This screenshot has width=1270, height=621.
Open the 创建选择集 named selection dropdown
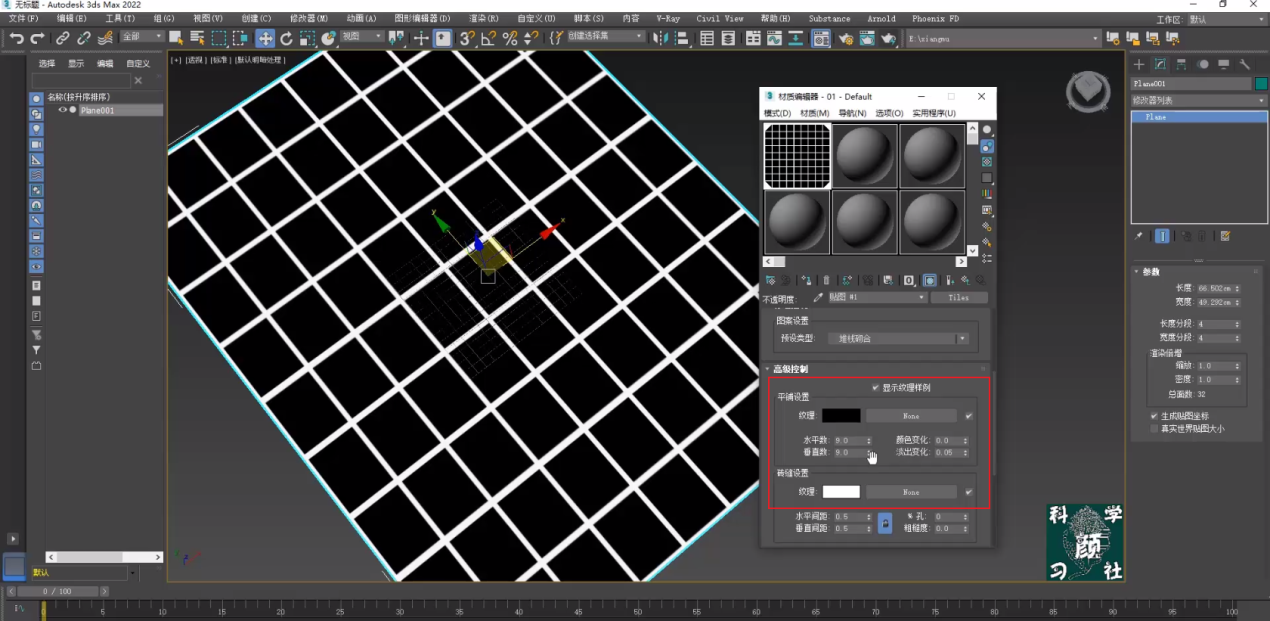pyautogui.click(x=606, y=37)
